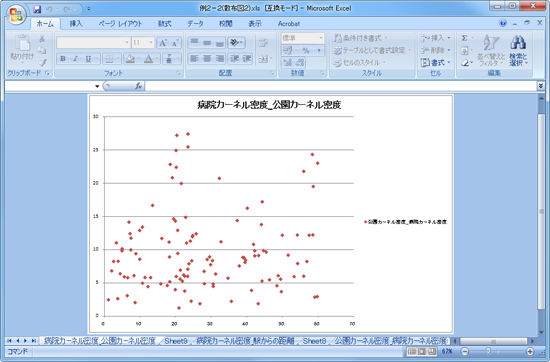The image size is (550, 362).
Task: Copy selection with the copy icon
Action: [x=42, y=51]
